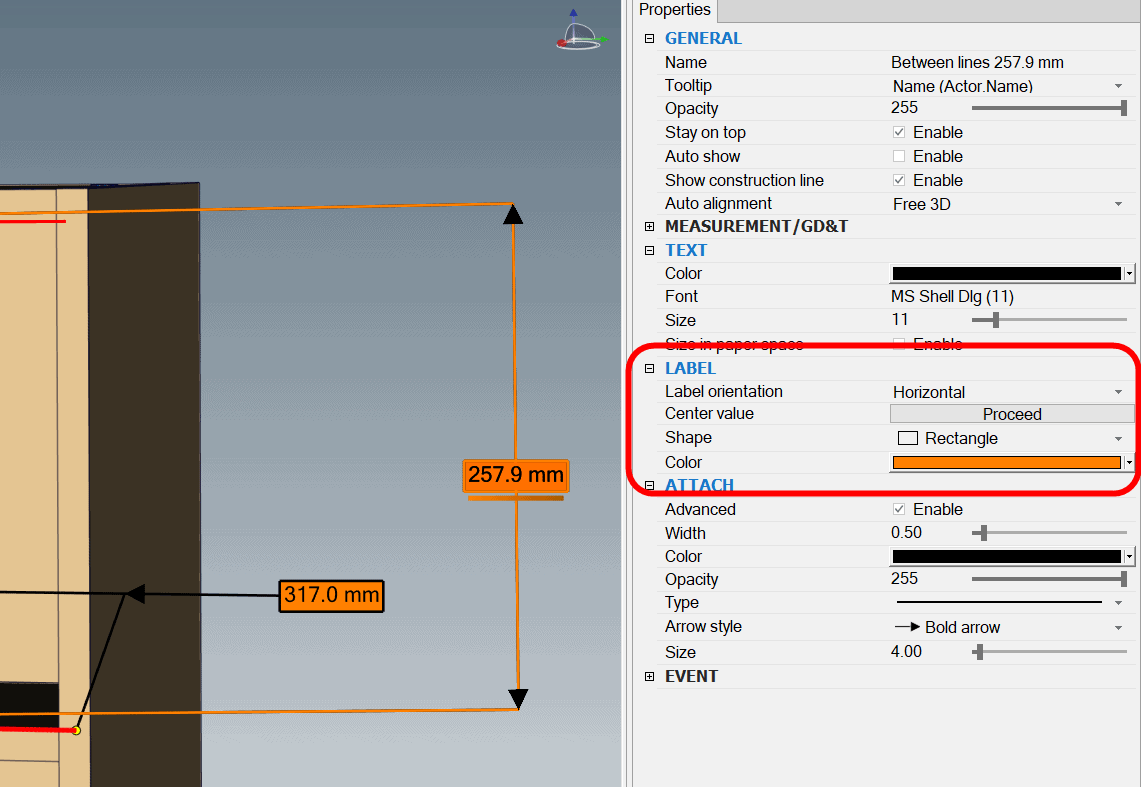1141x787 pixels.
Task: Expand the EVENT section
Action: click(649, 676)
